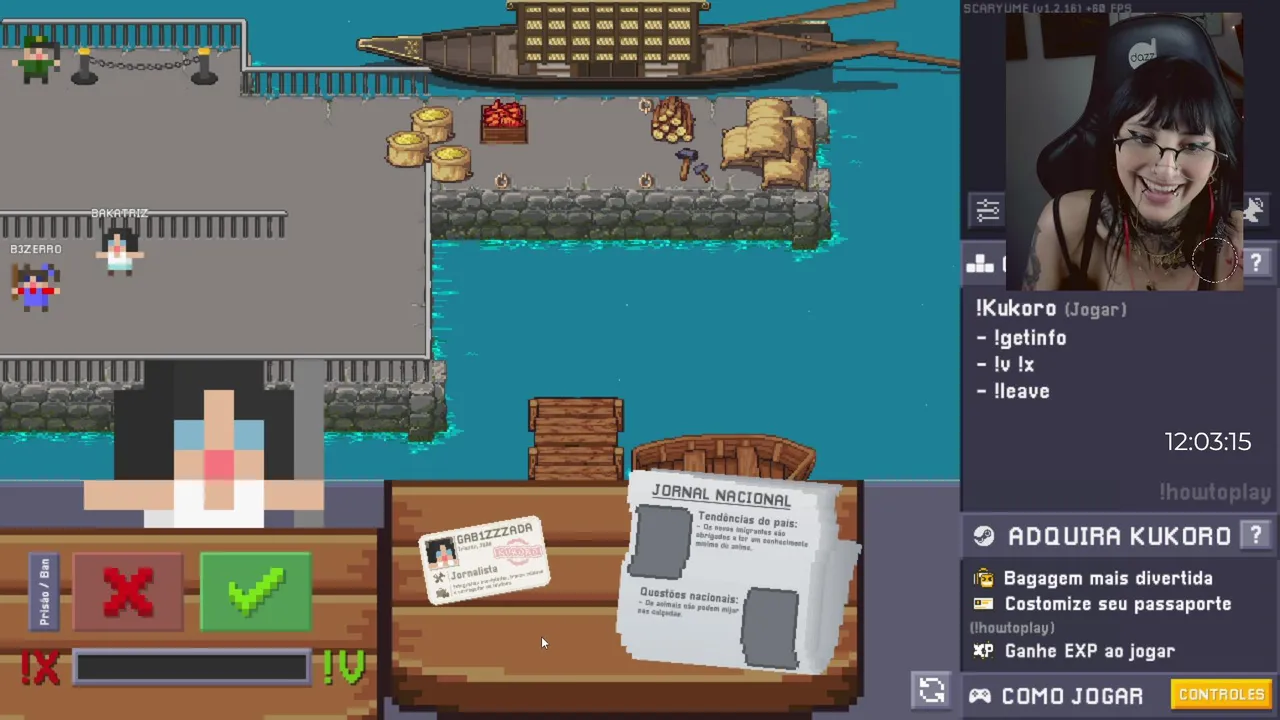1280x720 pixels.
Task: Click the firewood log pile
Action: point(672,120)
